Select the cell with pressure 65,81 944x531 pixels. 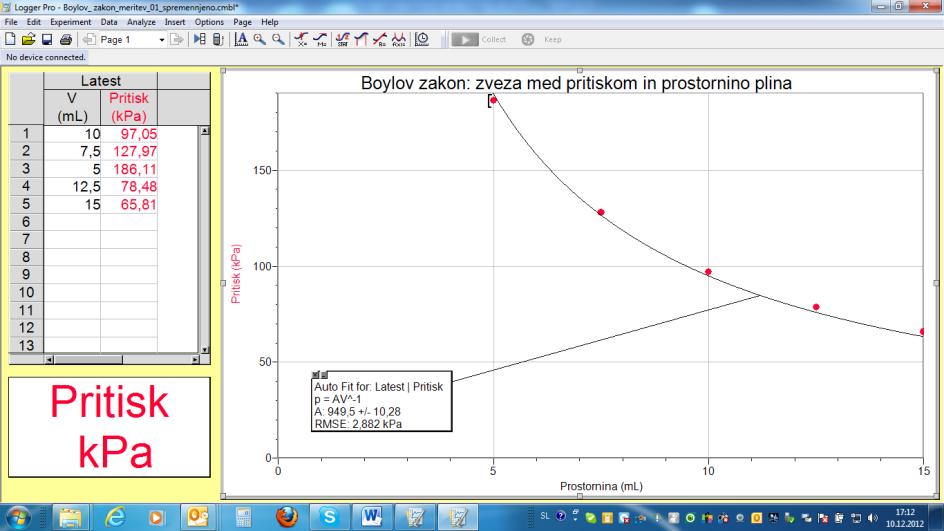point(129,204)
